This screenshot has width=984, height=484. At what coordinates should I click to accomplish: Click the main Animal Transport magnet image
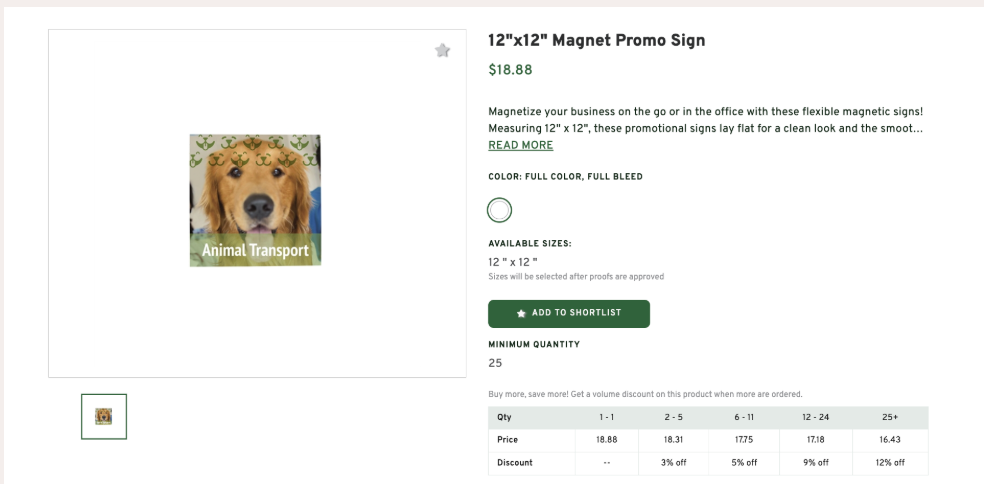[255, 200]
